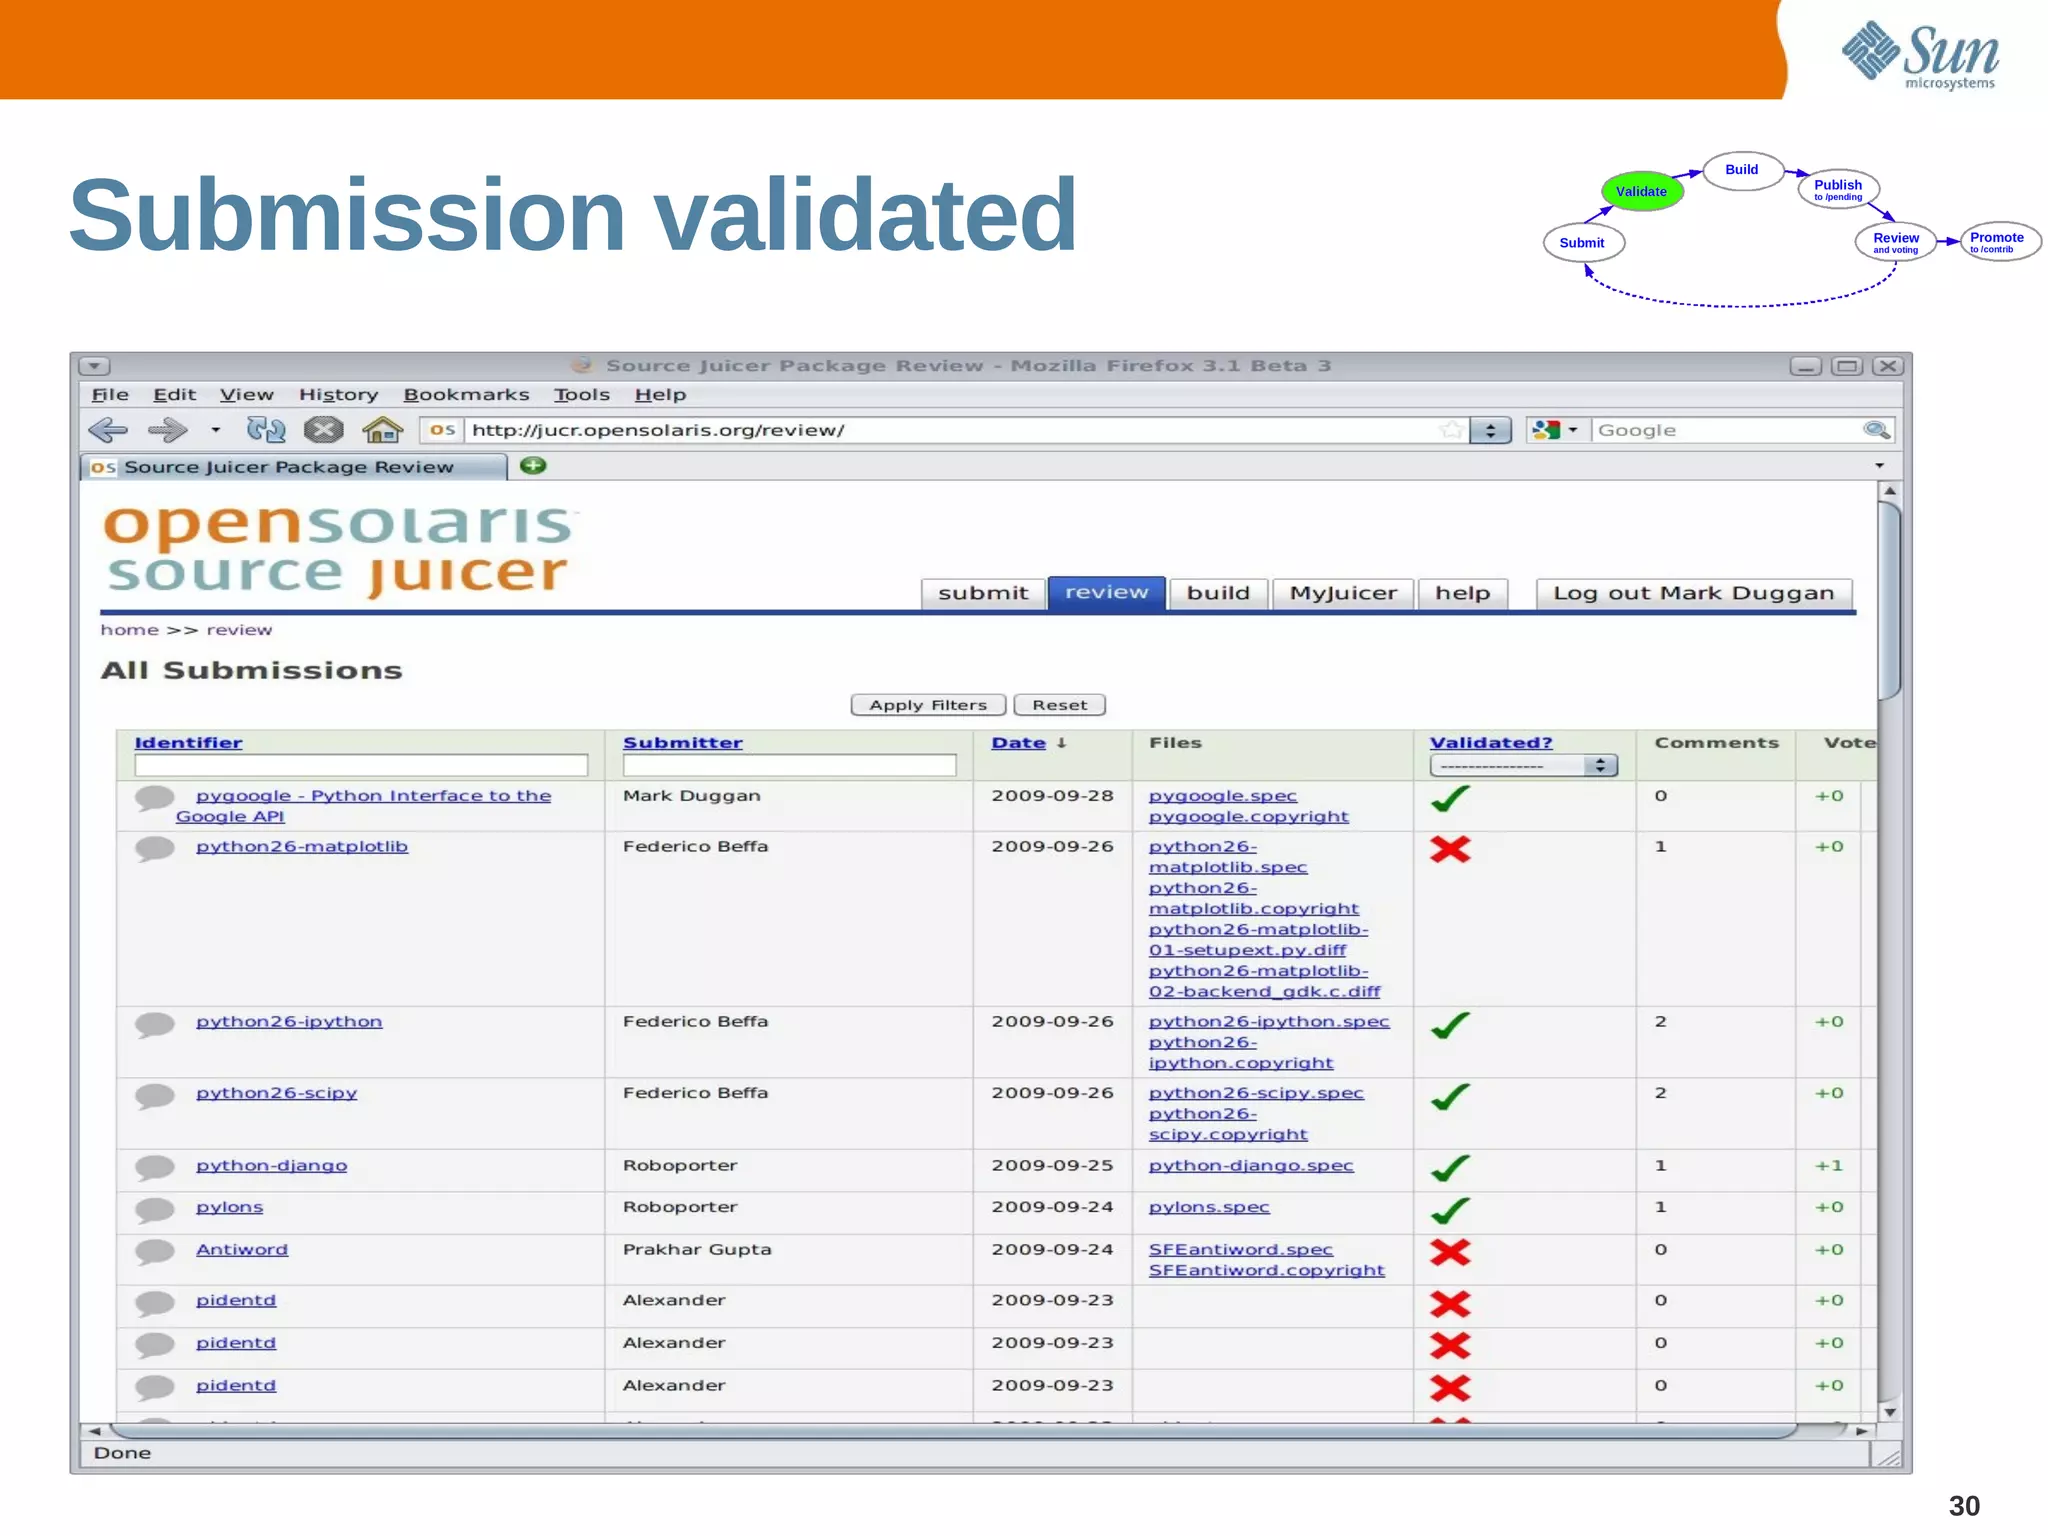2048x1536 pixels.
Task: Sort by the Date column header
Action: (x=1019, y=743)
